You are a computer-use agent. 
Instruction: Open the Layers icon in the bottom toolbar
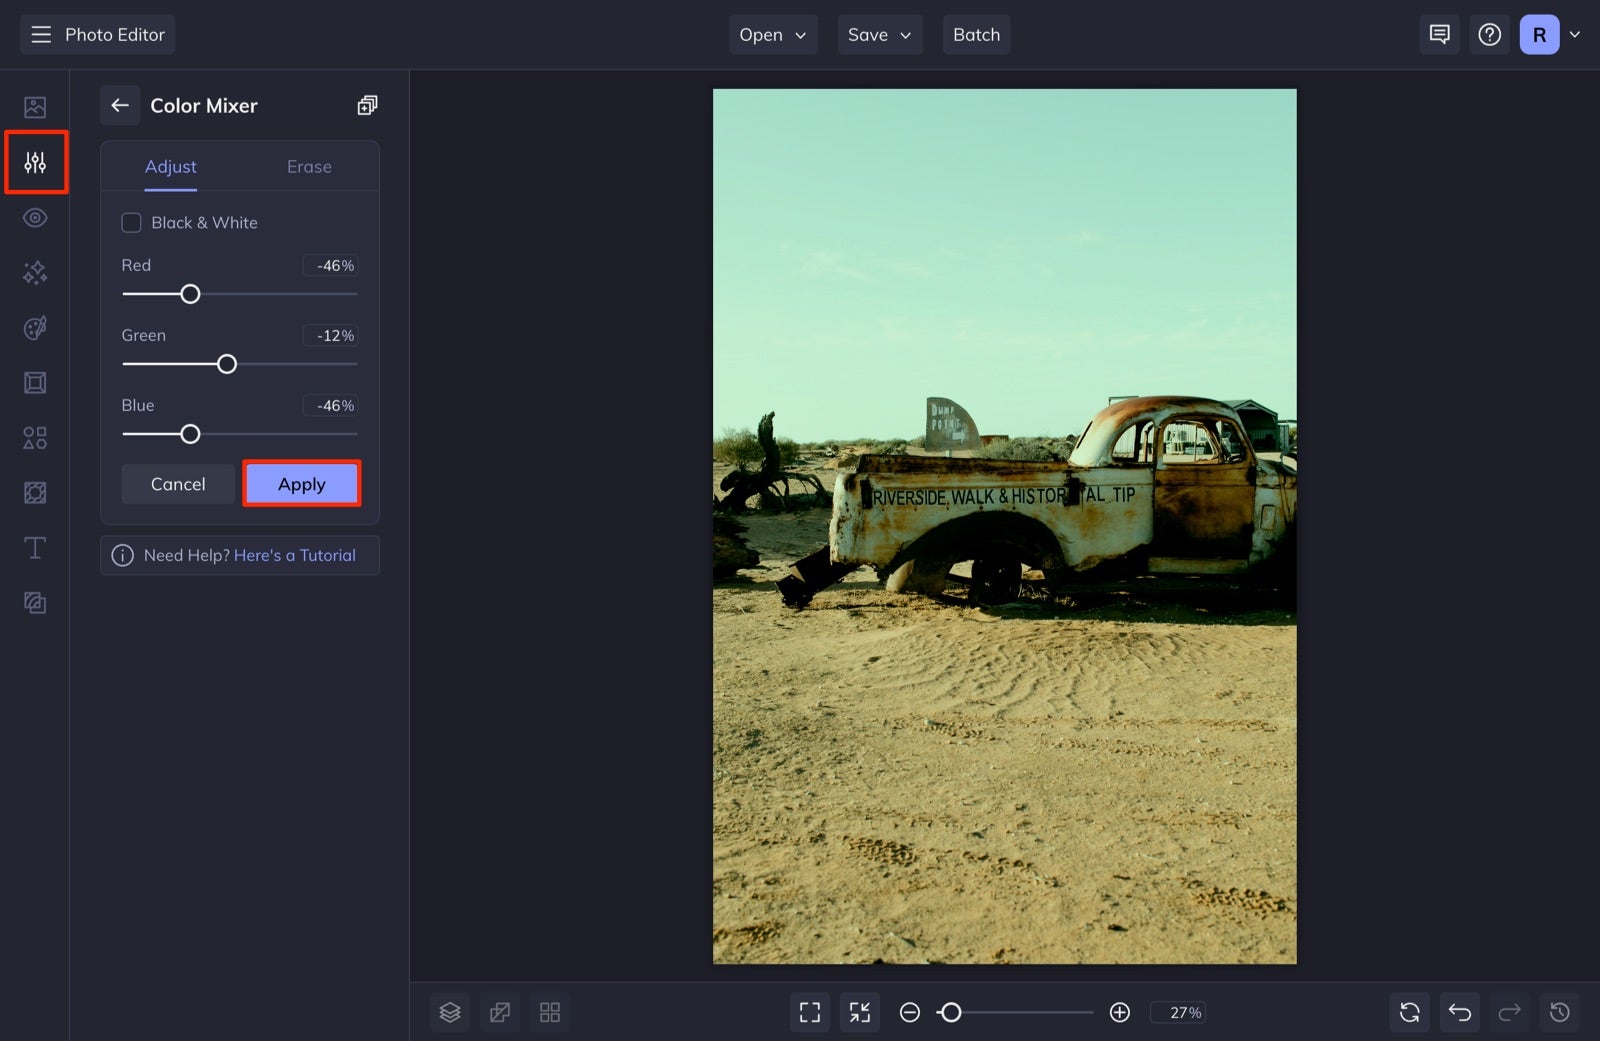click(449, 1012)
